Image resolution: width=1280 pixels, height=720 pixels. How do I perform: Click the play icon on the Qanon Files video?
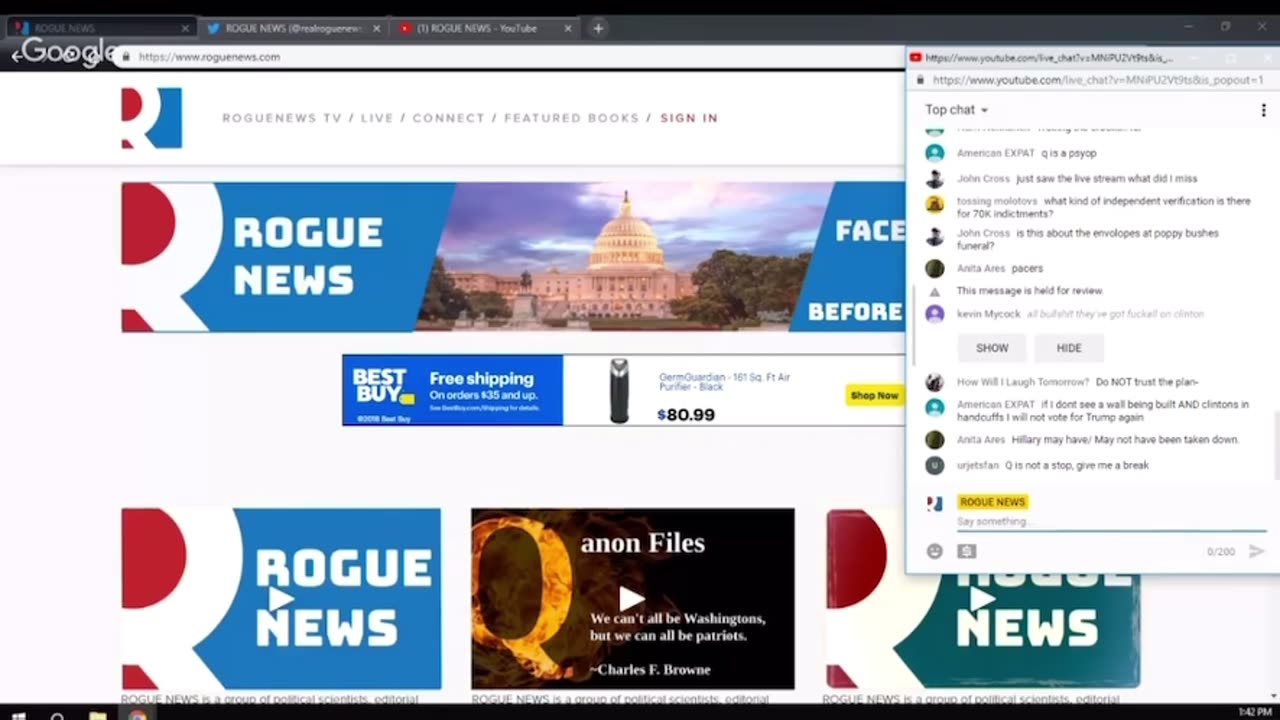tap(632, 598)
